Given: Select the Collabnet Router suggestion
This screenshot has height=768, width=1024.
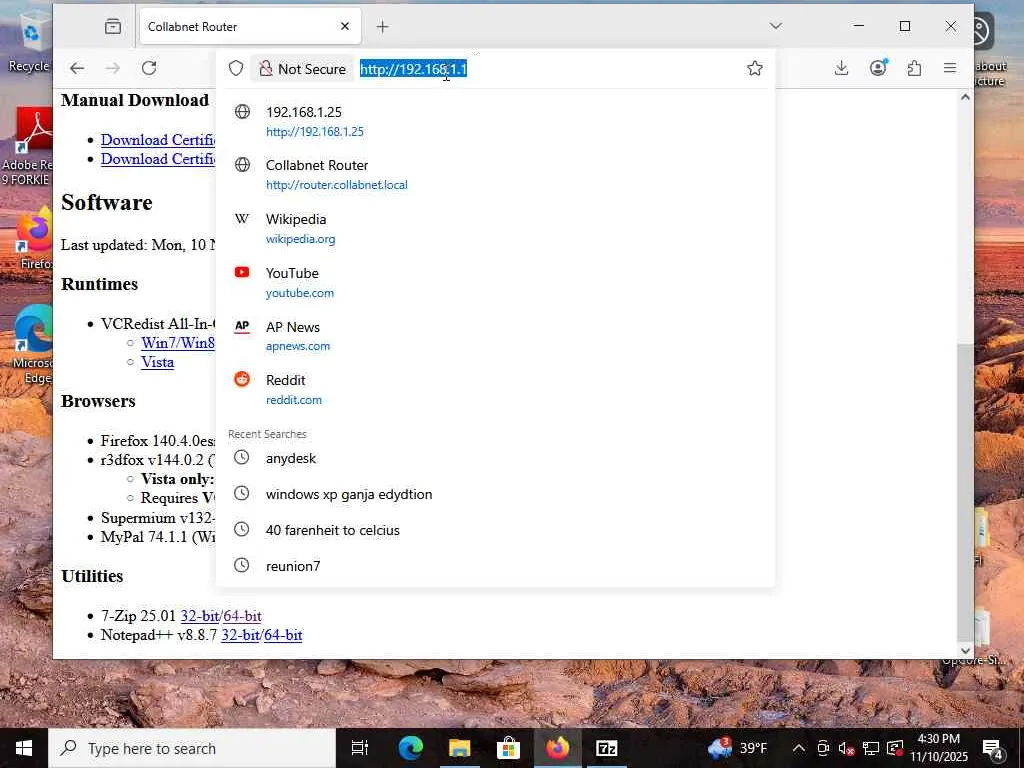Looking at the screenshot, I should 495,175.
